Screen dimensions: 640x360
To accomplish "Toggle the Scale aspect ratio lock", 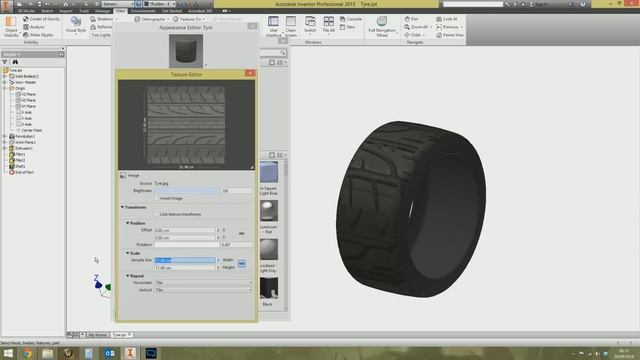I will [242, 264].
